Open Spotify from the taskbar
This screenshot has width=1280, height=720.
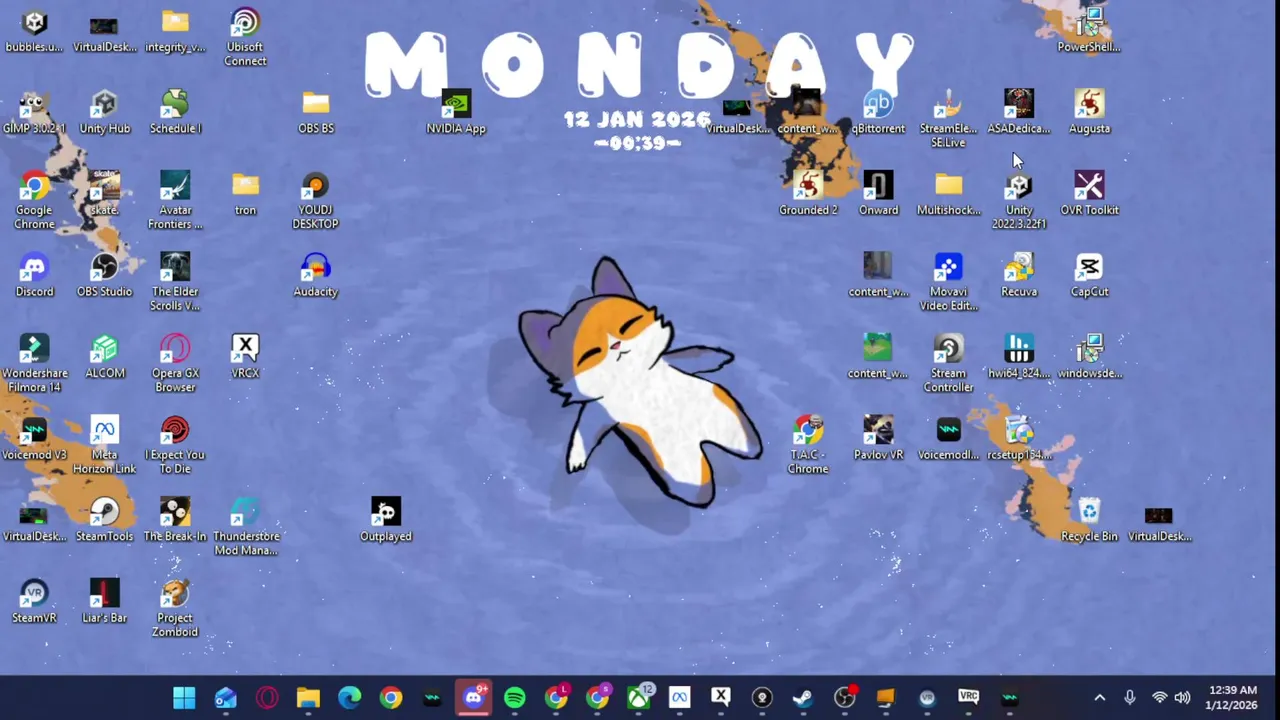(514, 698)
